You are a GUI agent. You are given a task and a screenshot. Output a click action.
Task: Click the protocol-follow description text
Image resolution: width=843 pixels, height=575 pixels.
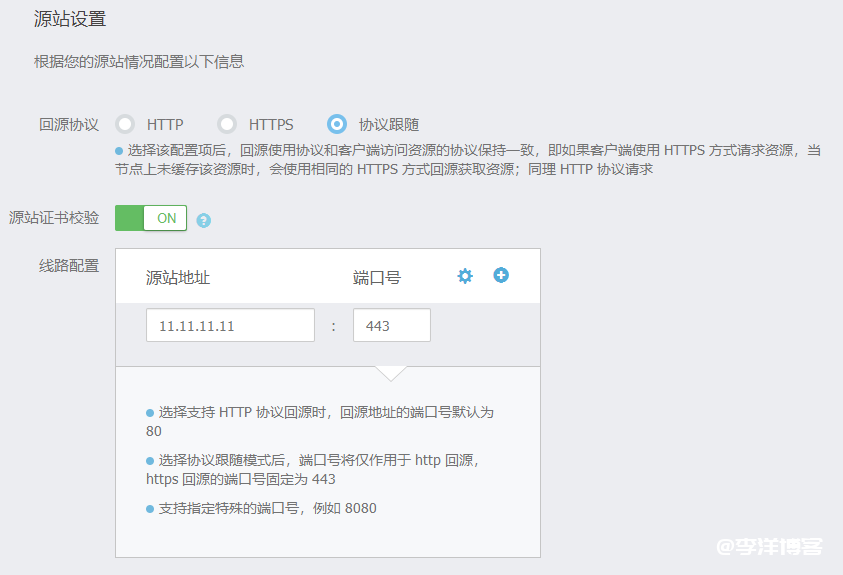[x=468, y=160]
